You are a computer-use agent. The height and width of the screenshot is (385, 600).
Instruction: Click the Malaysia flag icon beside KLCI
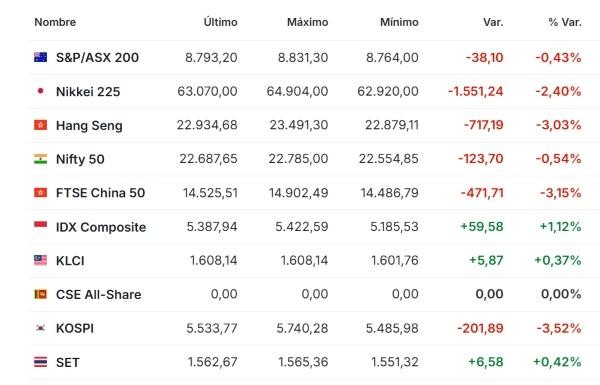click(x=41, y=260)
